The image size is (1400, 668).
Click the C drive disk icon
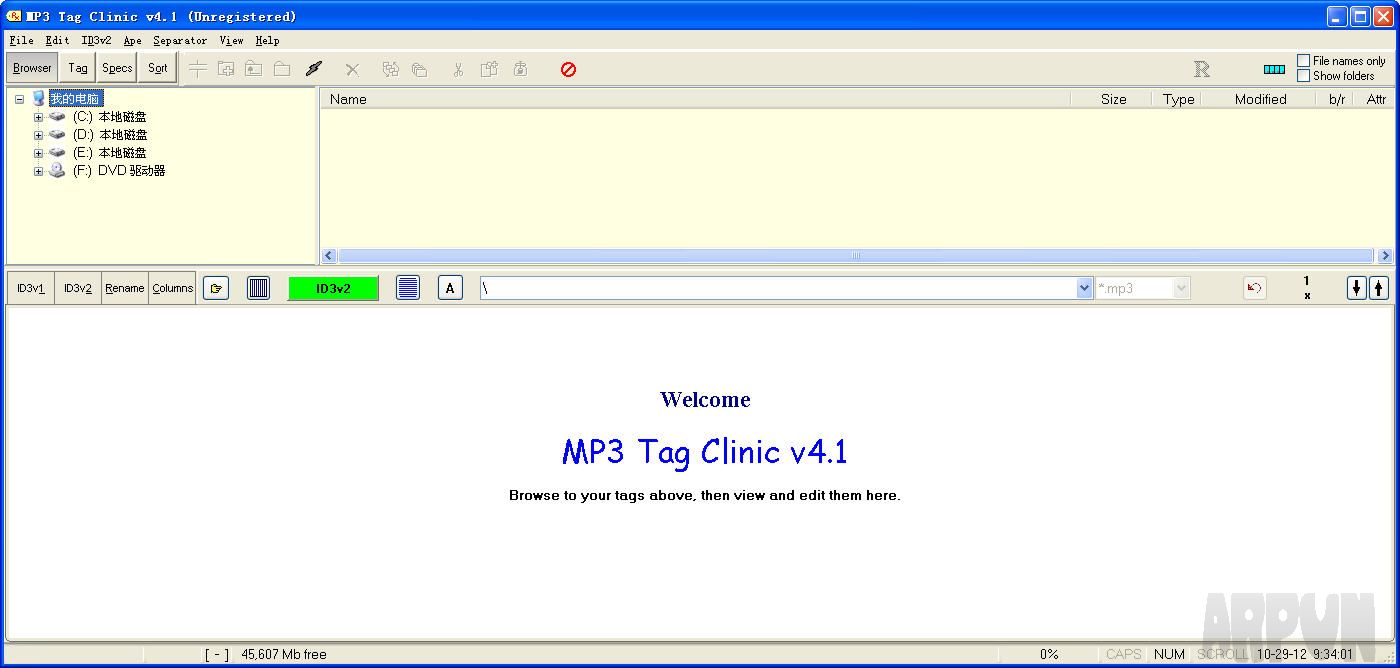point(57,116)
